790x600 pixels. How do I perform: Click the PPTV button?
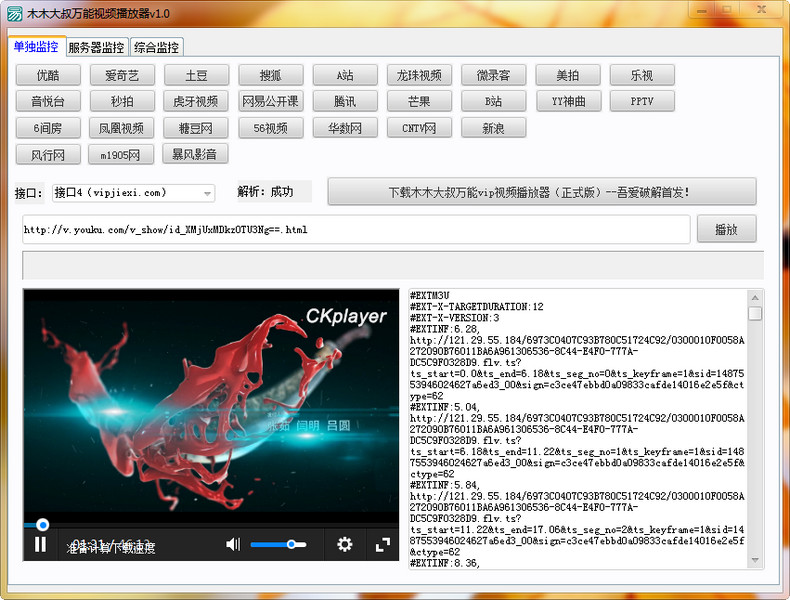click(x=642, y=102)
